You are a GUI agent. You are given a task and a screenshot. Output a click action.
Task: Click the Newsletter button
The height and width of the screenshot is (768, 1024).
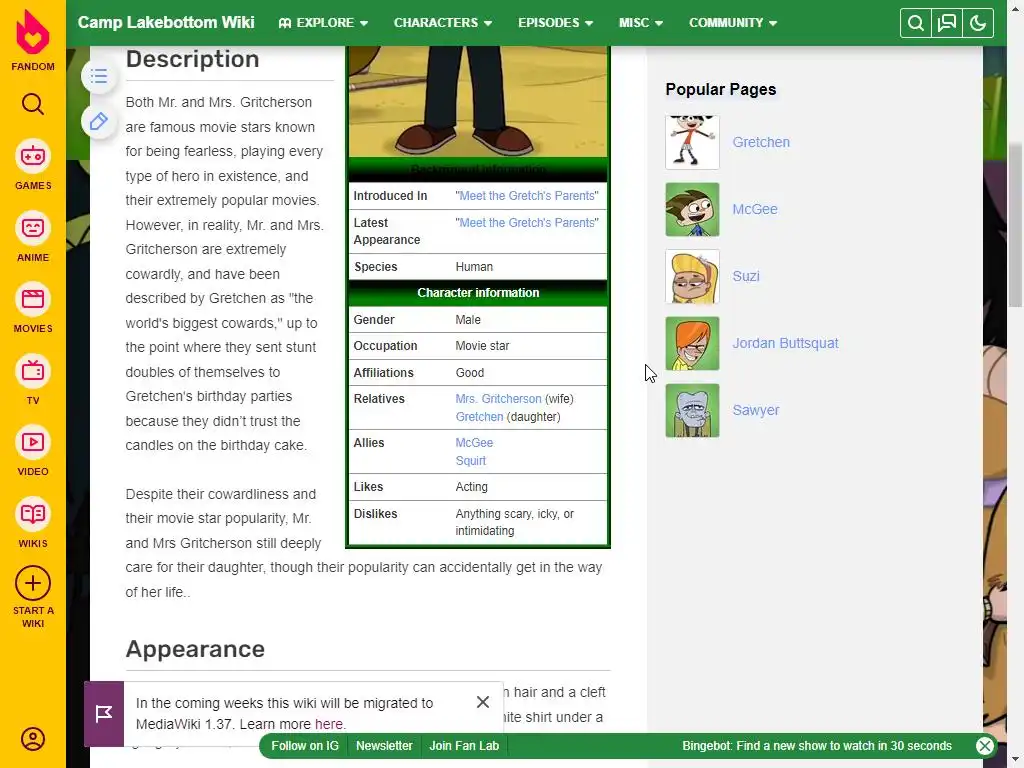click(x=384, y=746)
